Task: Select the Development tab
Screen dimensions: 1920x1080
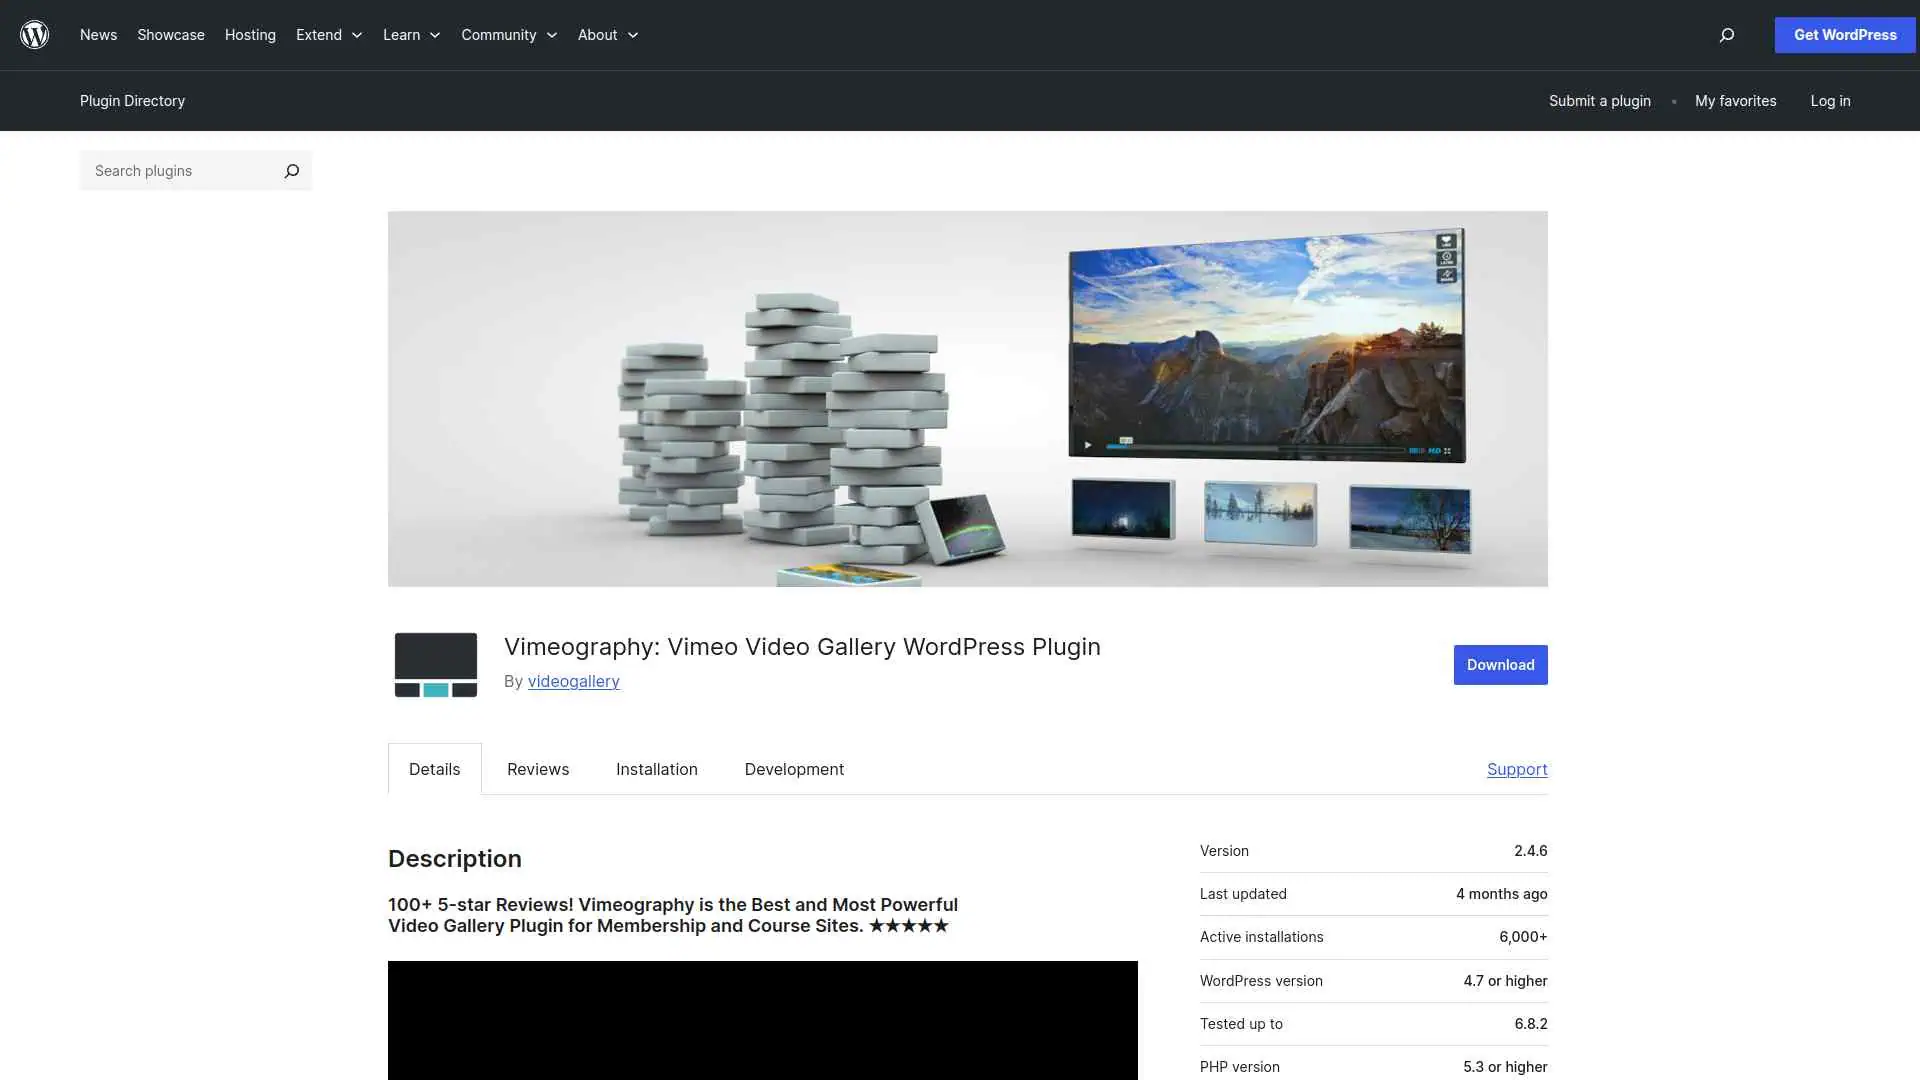Action: (x=793, y=769)
